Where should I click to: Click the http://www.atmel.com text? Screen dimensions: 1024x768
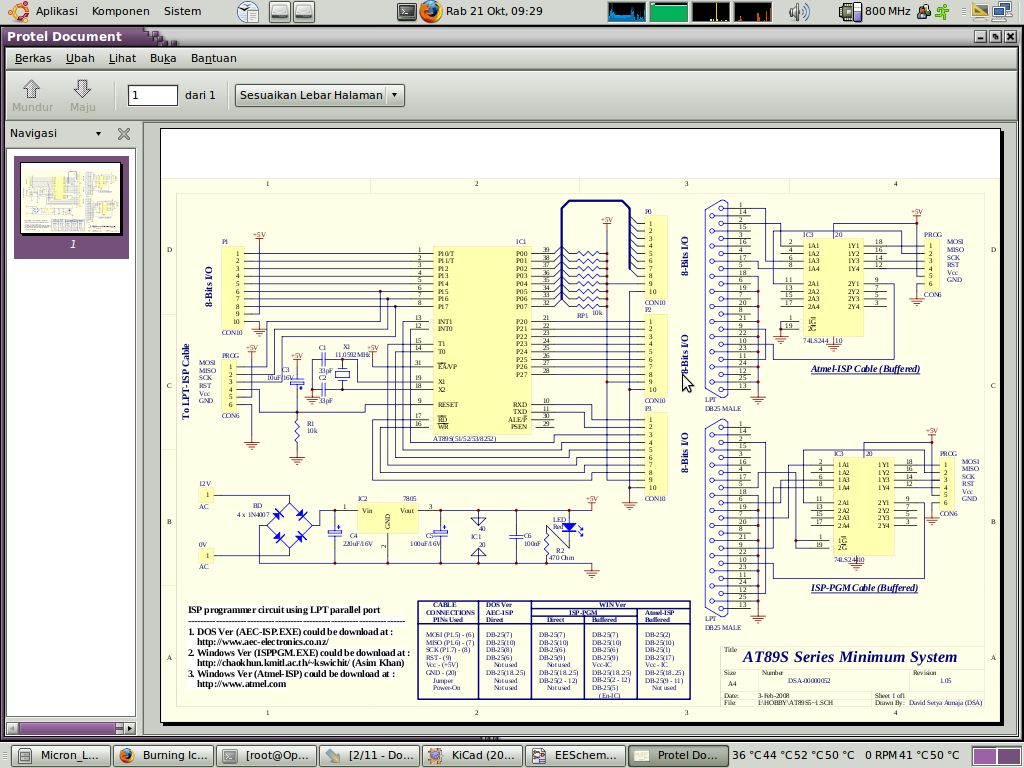click(x=241, y=684)
